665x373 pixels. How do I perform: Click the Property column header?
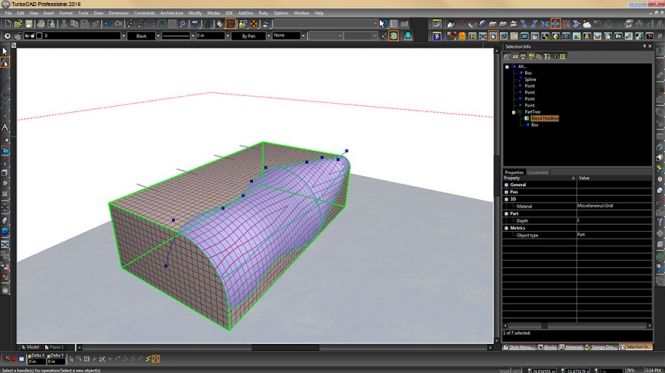(539, 178)
